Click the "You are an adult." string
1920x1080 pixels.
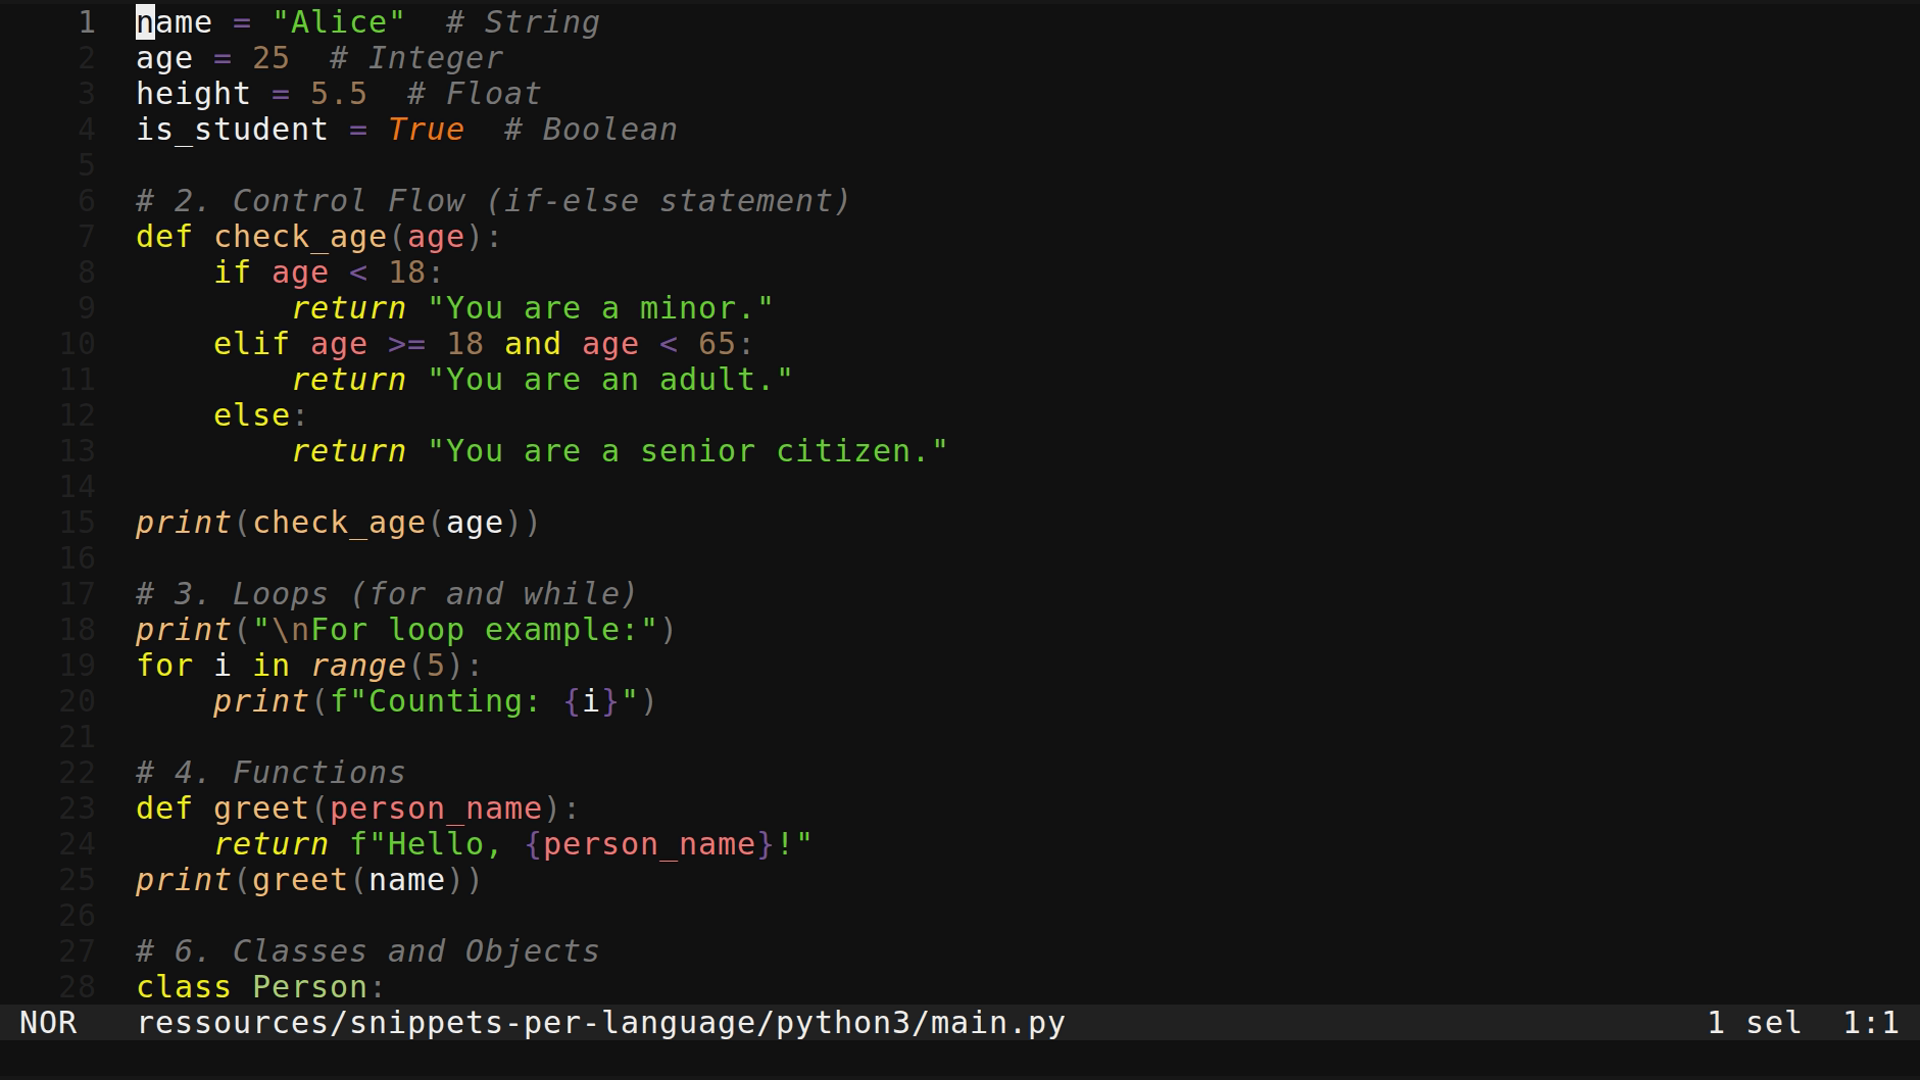(610, 380)
